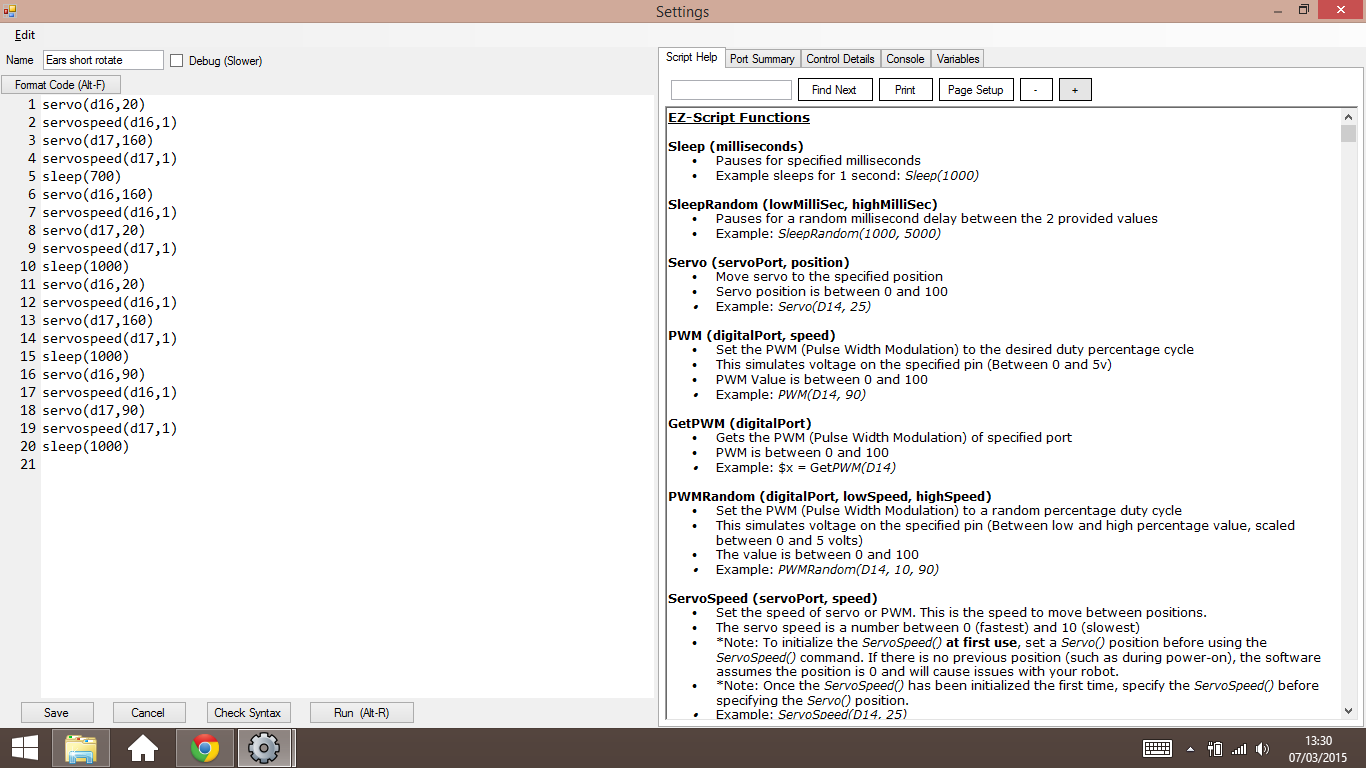
Task: Check the script syntax
Action: (x=248, y=712)
